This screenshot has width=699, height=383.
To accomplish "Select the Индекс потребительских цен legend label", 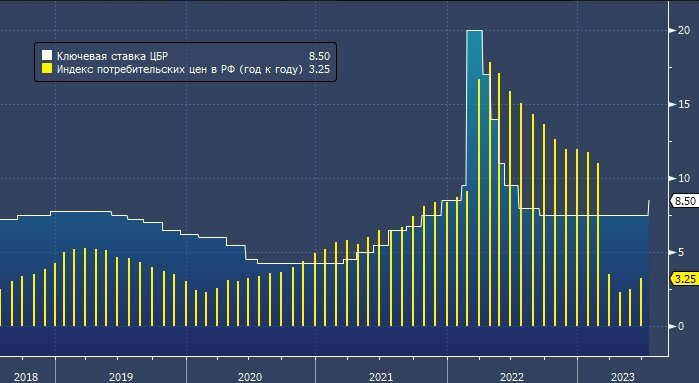I will pyautogui.click(x=180, y=69).
